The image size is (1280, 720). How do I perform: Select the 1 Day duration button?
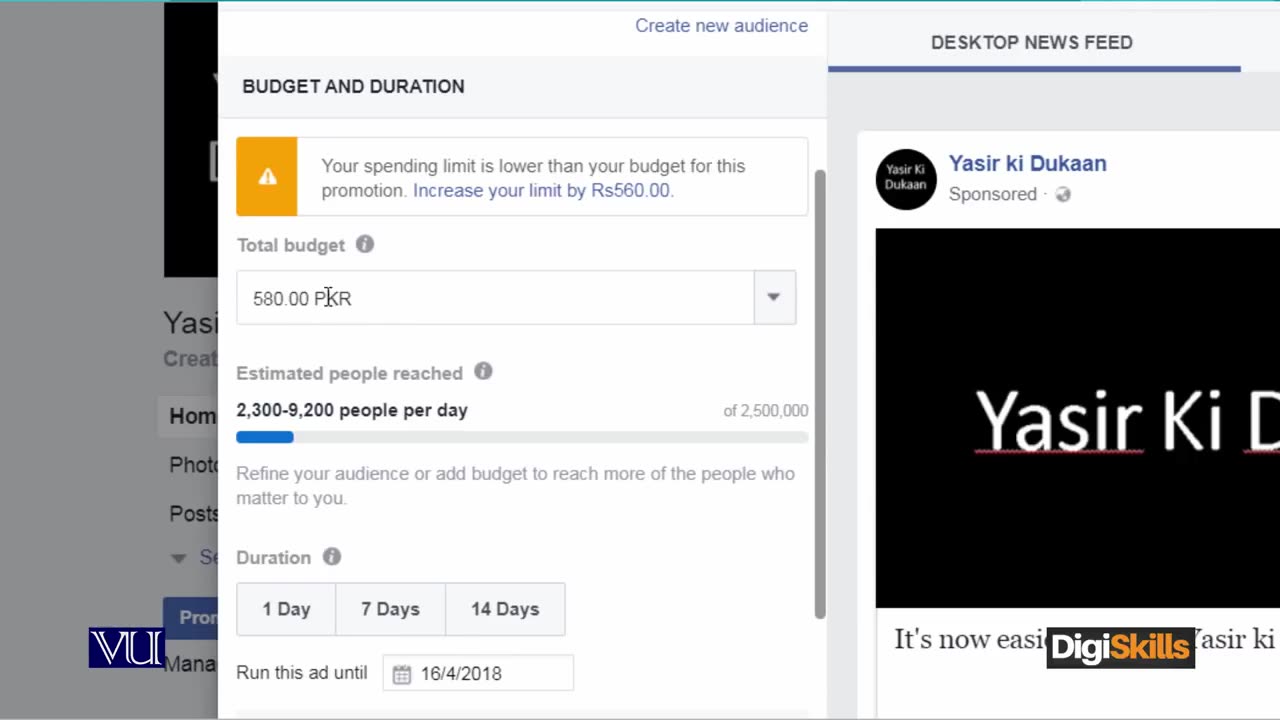pyautogui.click(x=286, y=609)
